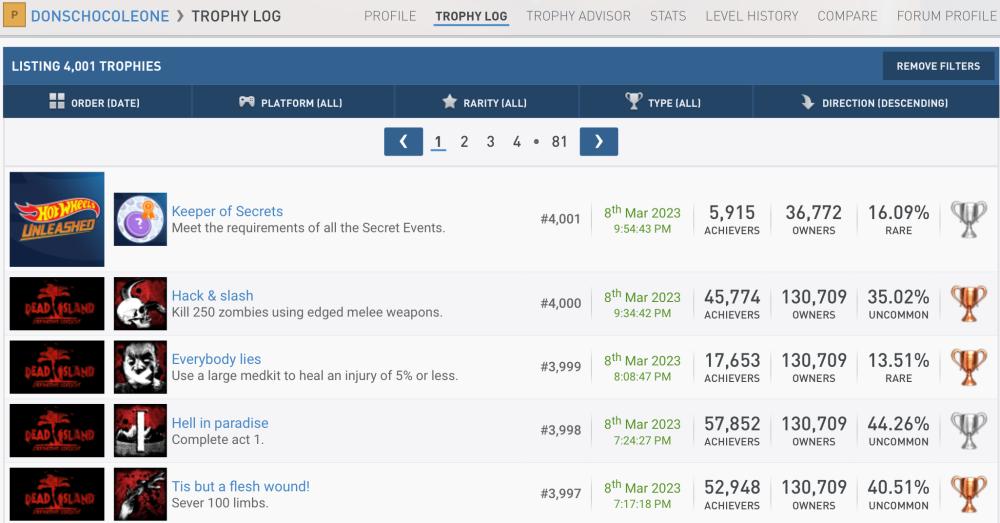Click the silver trophy icon for Hell in paradise
The width and height of the screenshot is (1000, 523).
pyautogui.click(x=967, y=431)
